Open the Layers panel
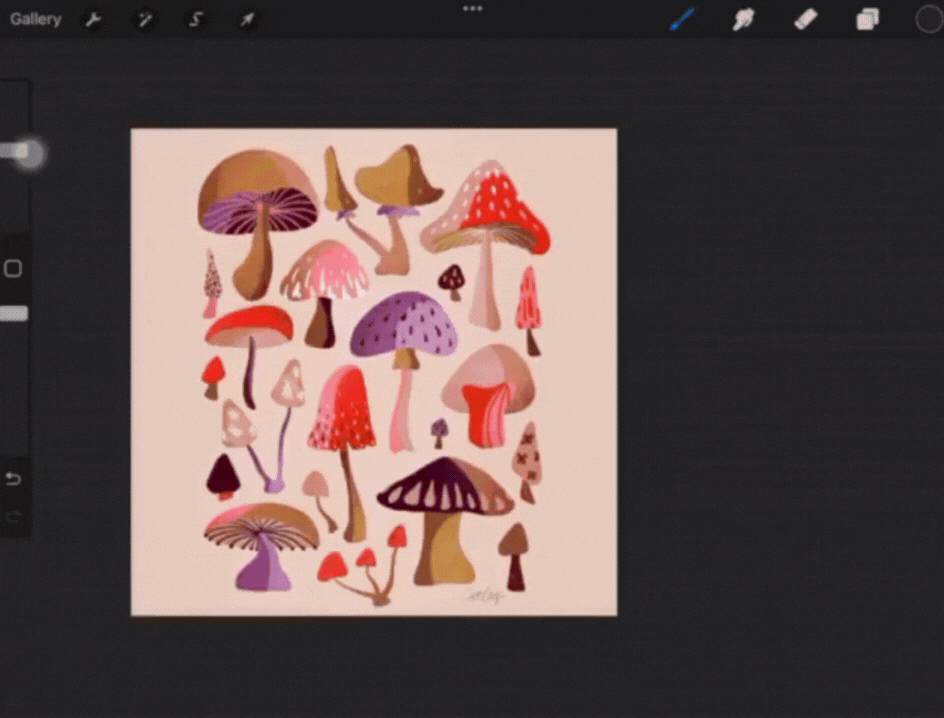This screenshot has height=718, width=944. click(866, 19)
